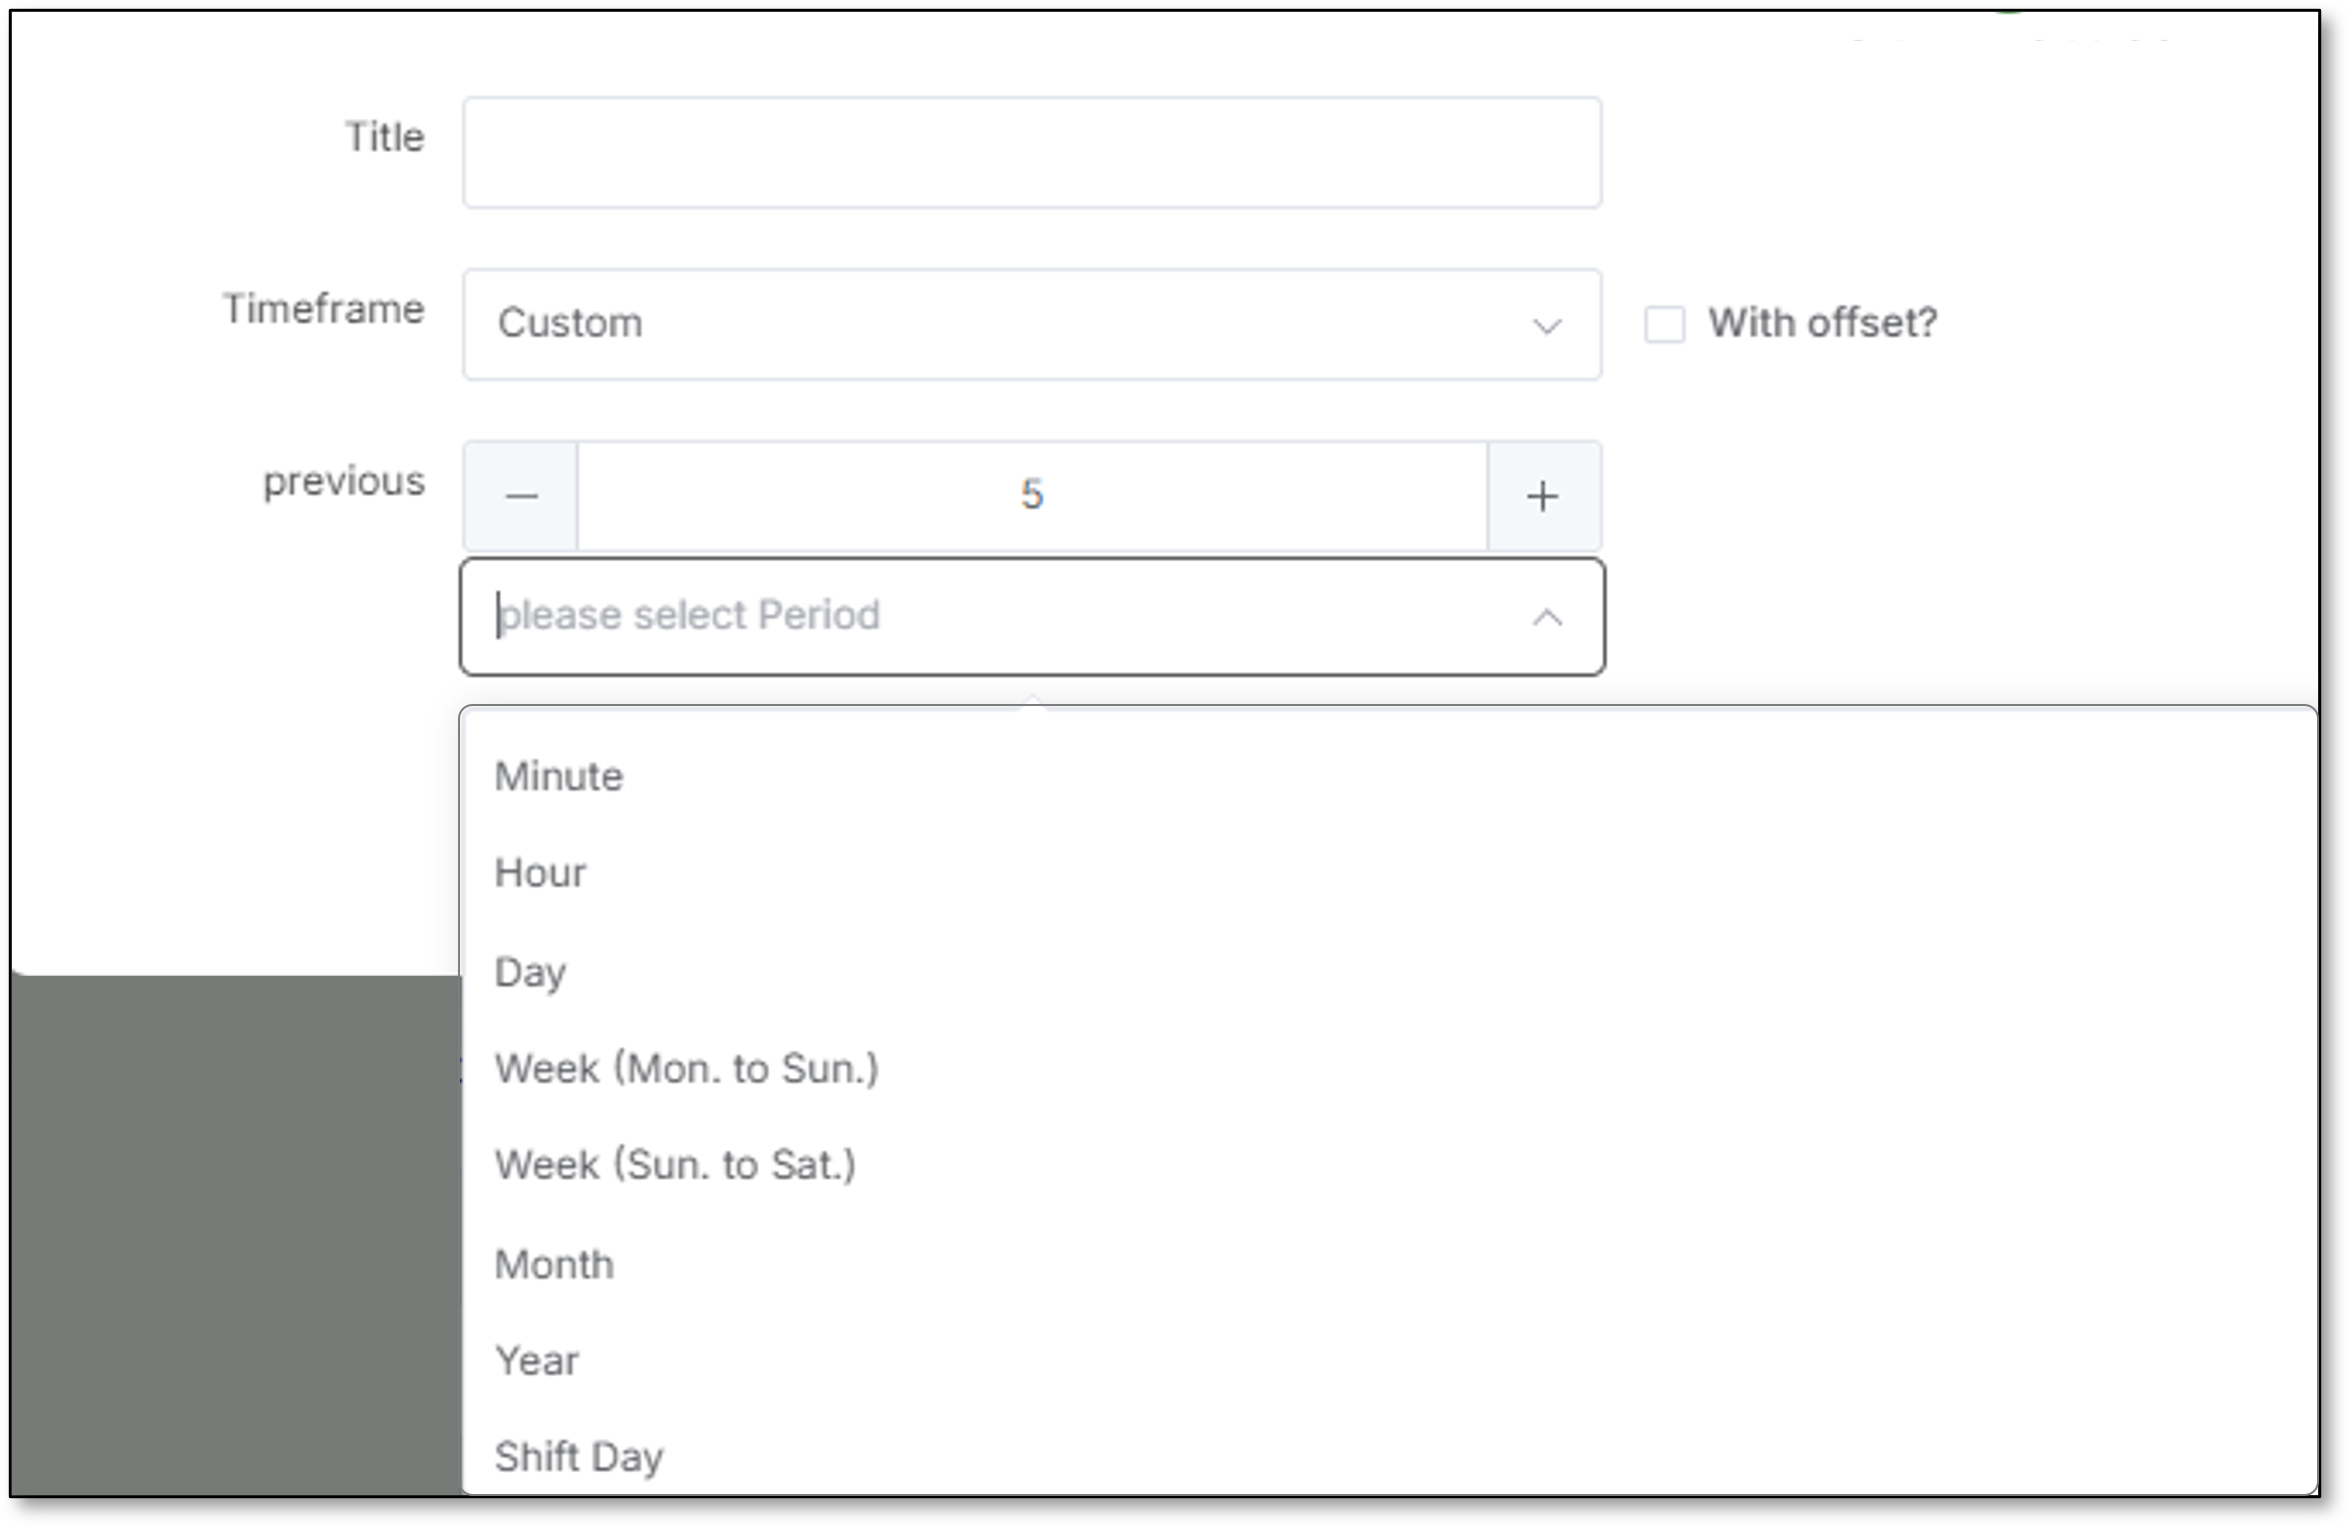Click the minus stepper button
The width and height of the screenshot is (2350, 1527).
tap(521, 495)
